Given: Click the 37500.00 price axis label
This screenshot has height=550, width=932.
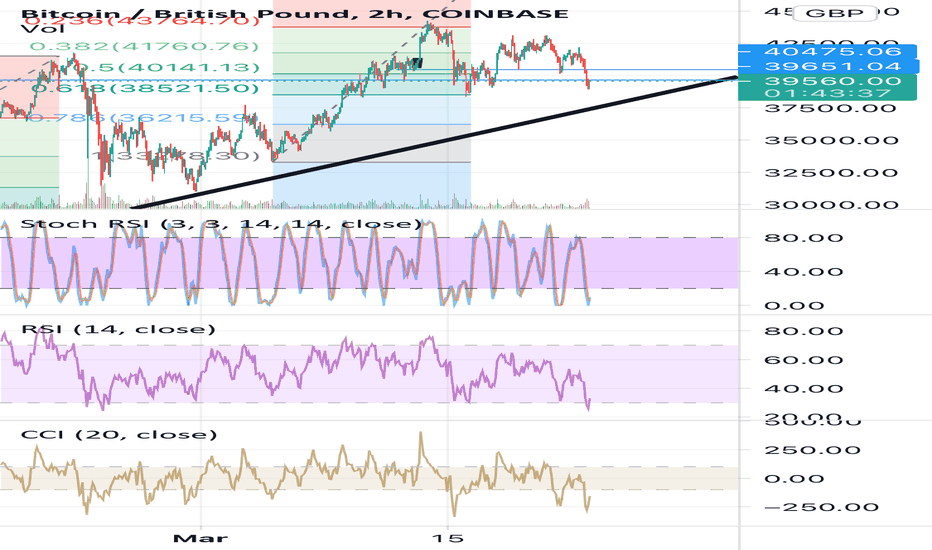Looking at the screenshot, I should coord(831,108).
